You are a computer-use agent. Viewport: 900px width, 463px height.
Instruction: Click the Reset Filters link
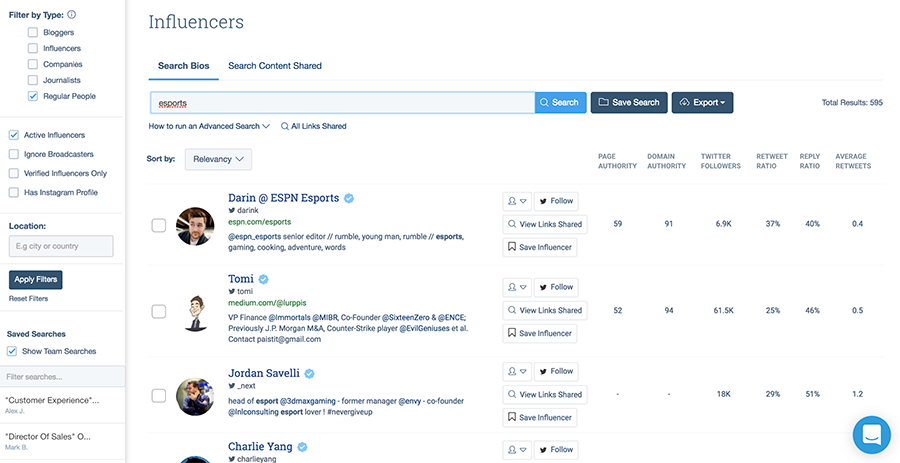click(x=28, y=298)
